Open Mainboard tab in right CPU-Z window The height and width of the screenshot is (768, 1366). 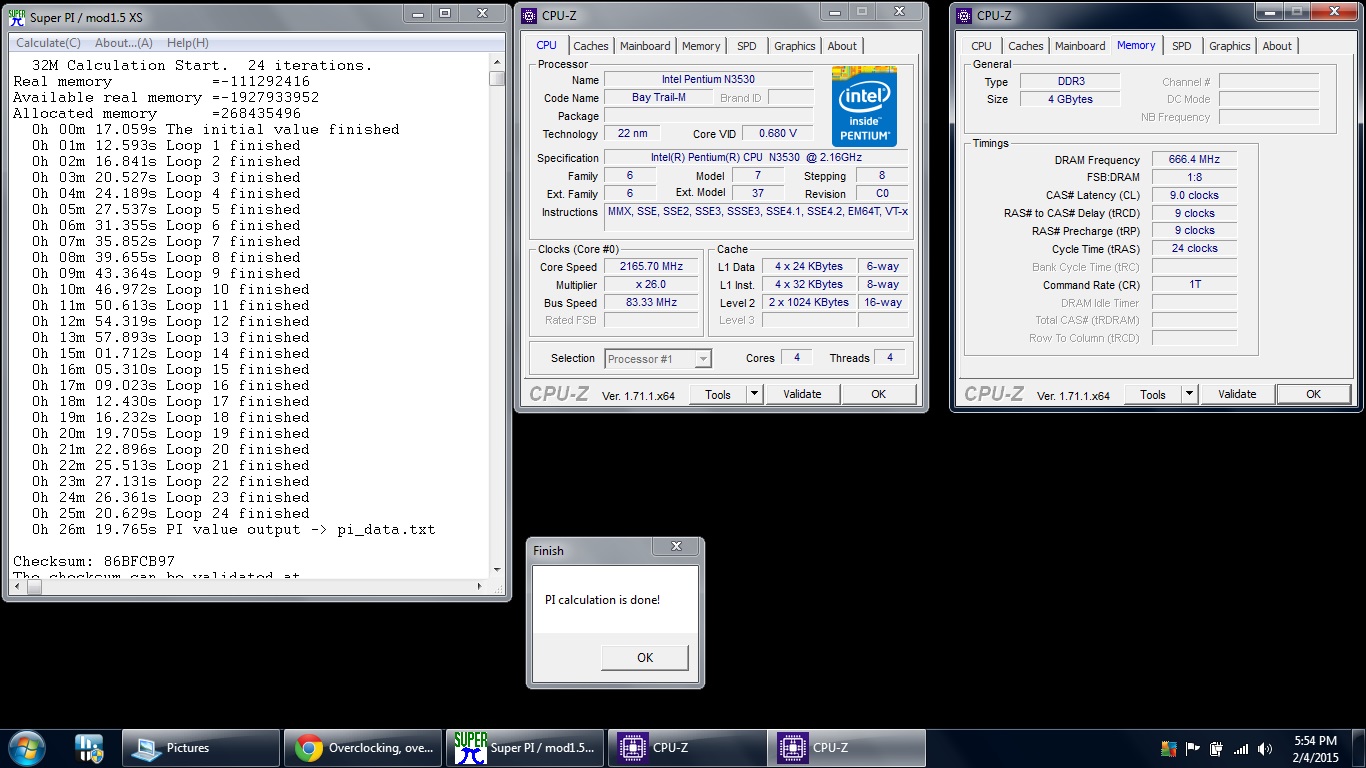click(x=1080, y=46)
